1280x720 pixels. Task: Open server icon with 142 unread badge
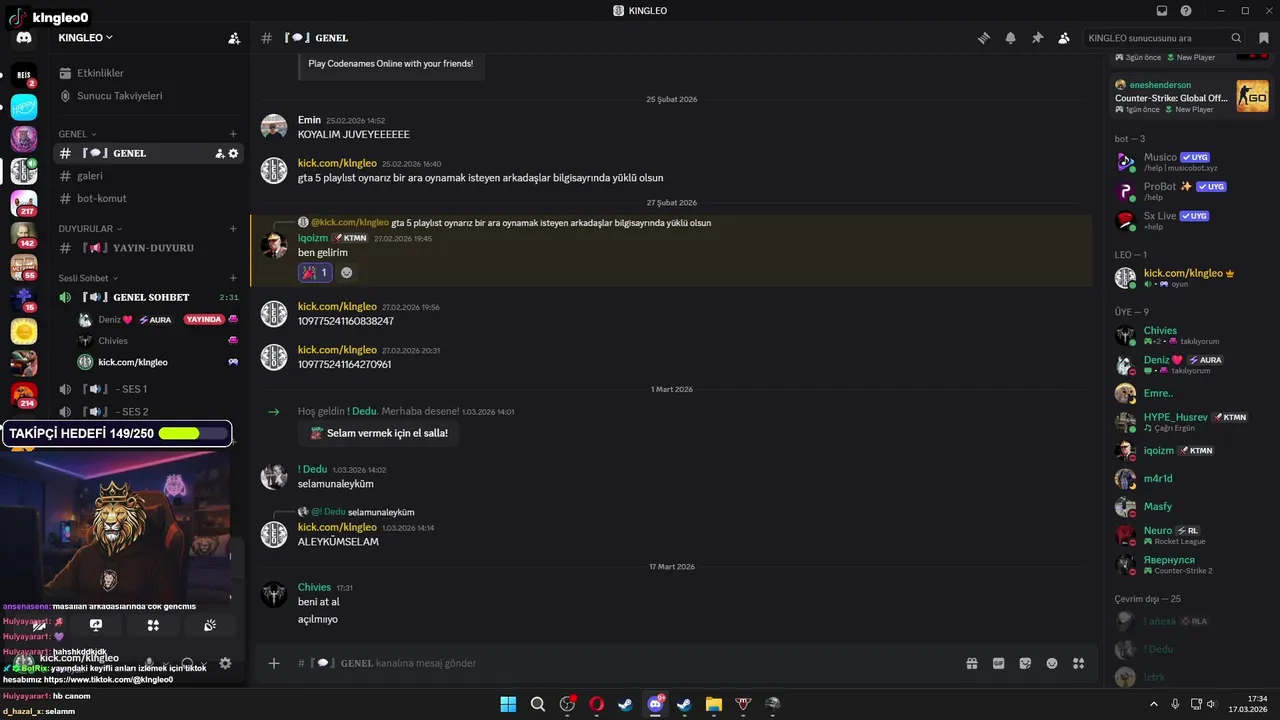[x=24, y=235]
